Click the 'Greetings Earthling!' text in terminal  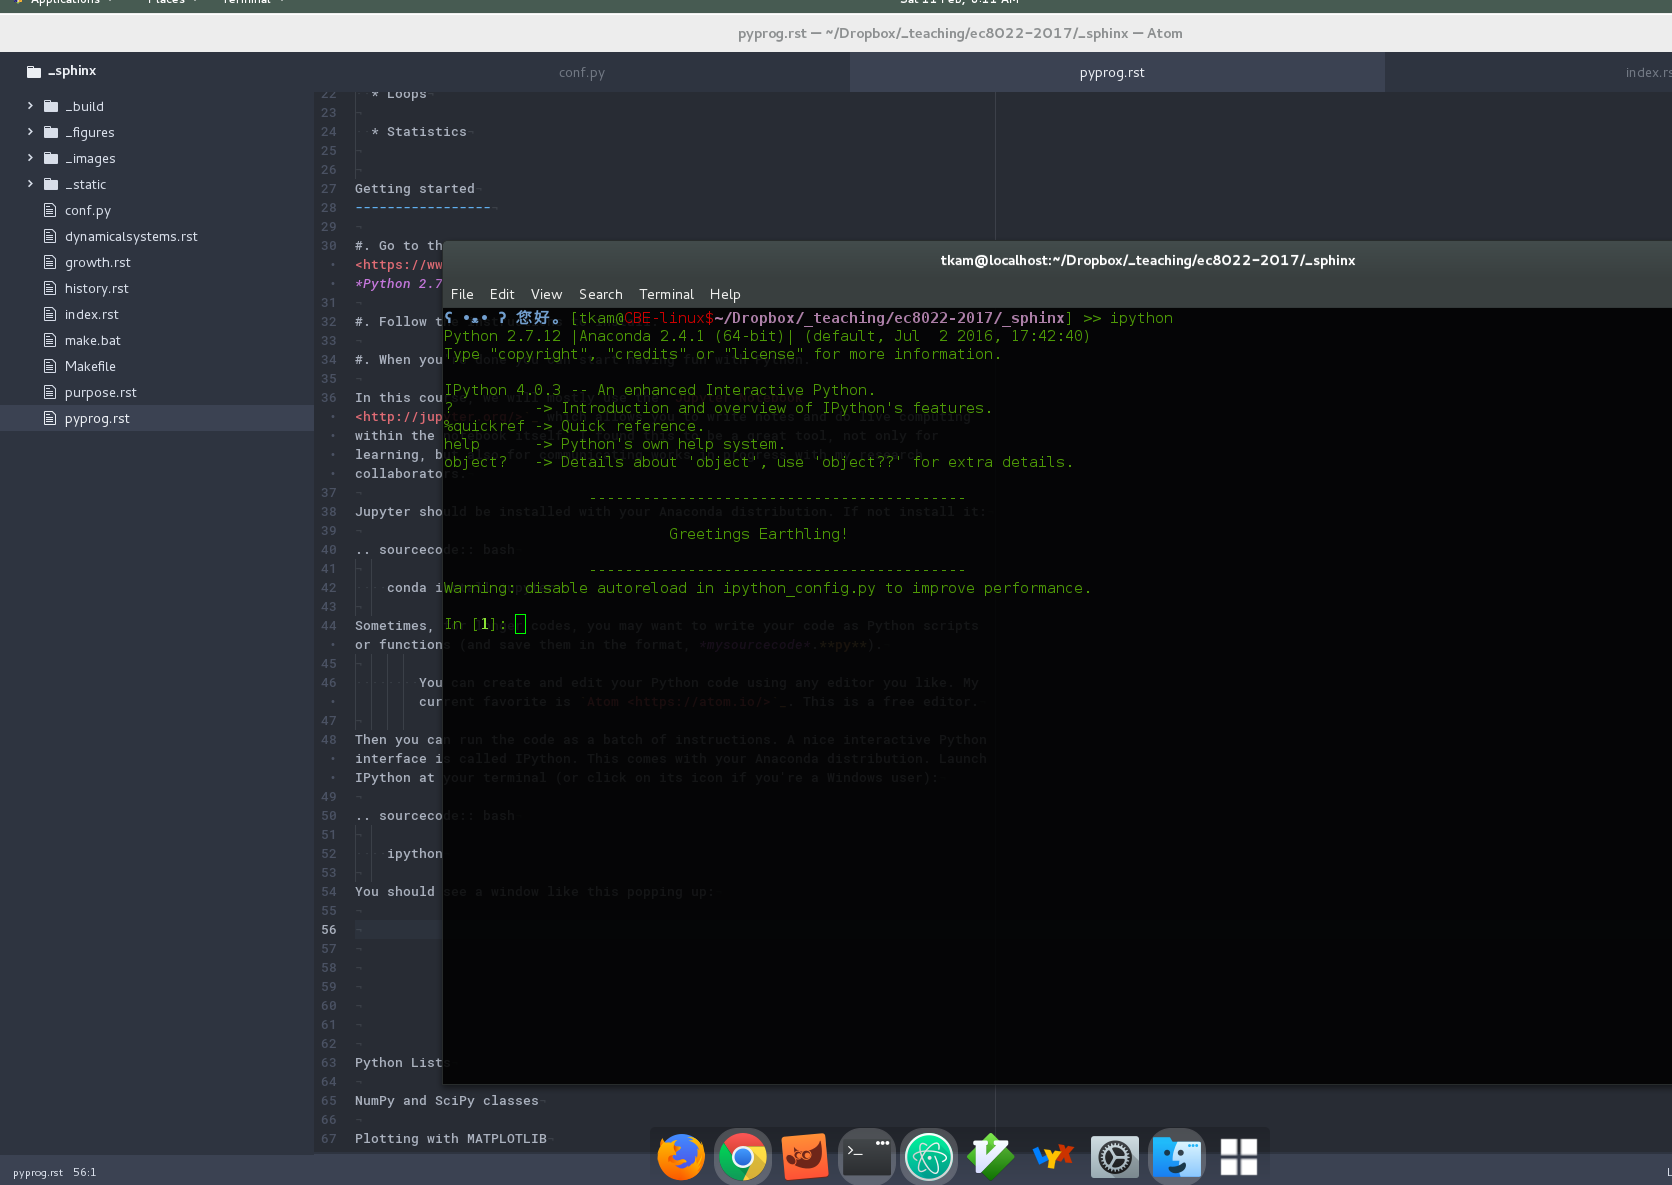tap(758, 534)
